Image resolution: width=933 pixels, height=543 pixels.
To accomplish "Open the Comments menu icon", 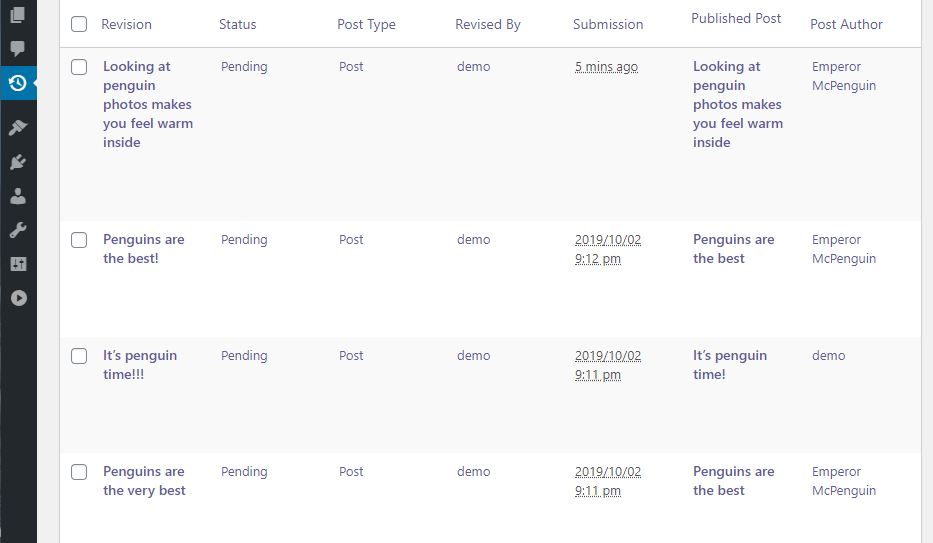I will 18,49.
